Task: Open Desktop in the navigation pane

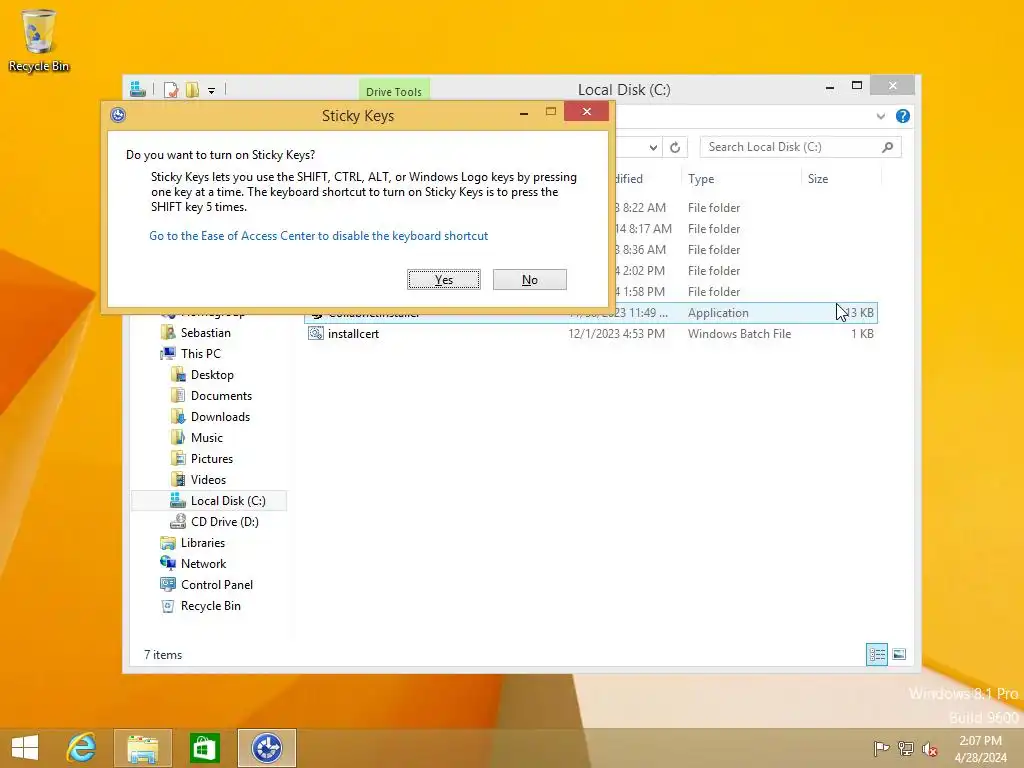Action: (212, 375)
